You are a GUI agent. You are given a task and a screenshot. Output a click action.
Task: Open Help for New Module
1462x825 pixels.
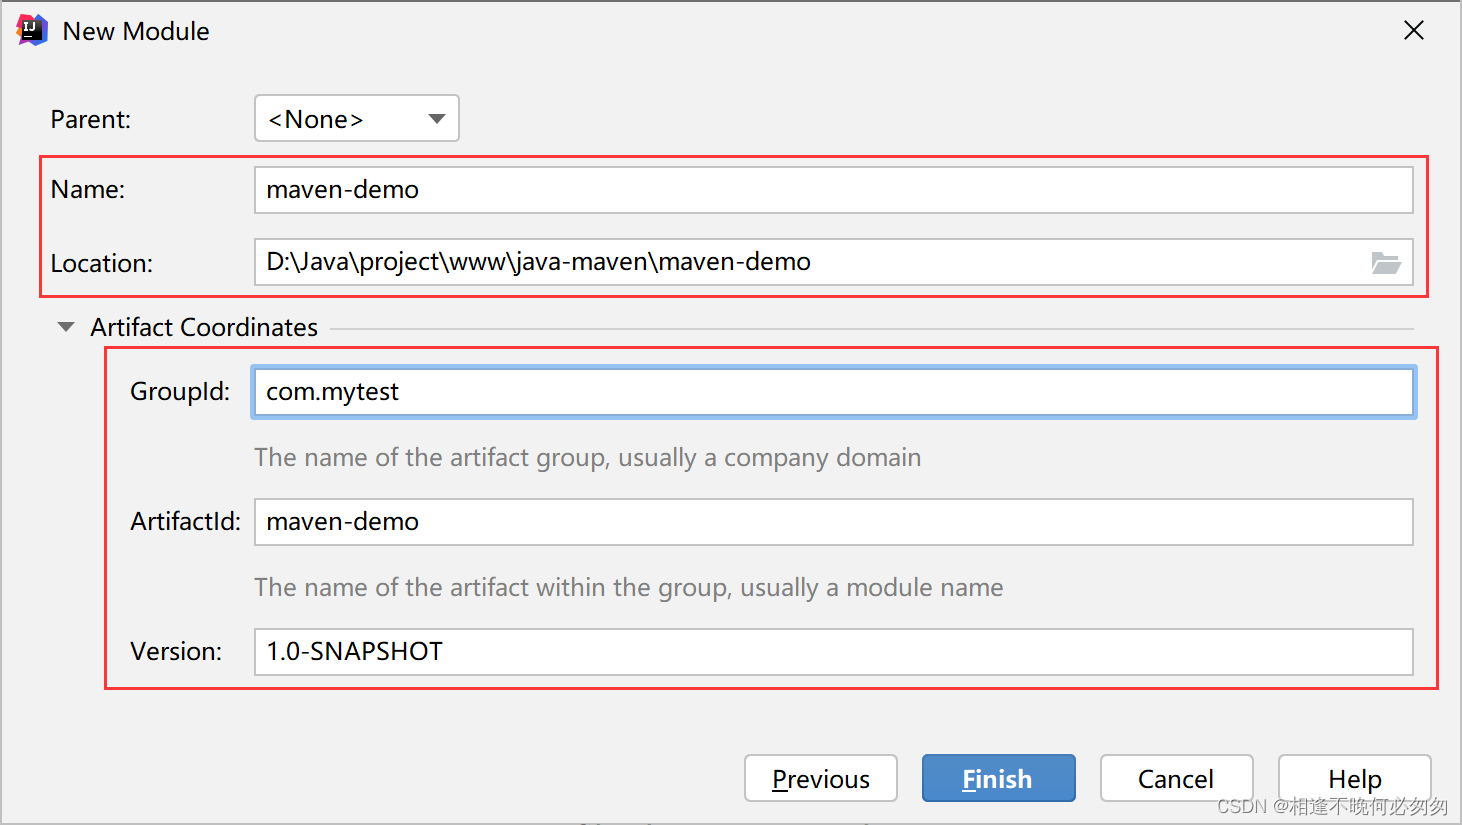(x=1354, y=778)
